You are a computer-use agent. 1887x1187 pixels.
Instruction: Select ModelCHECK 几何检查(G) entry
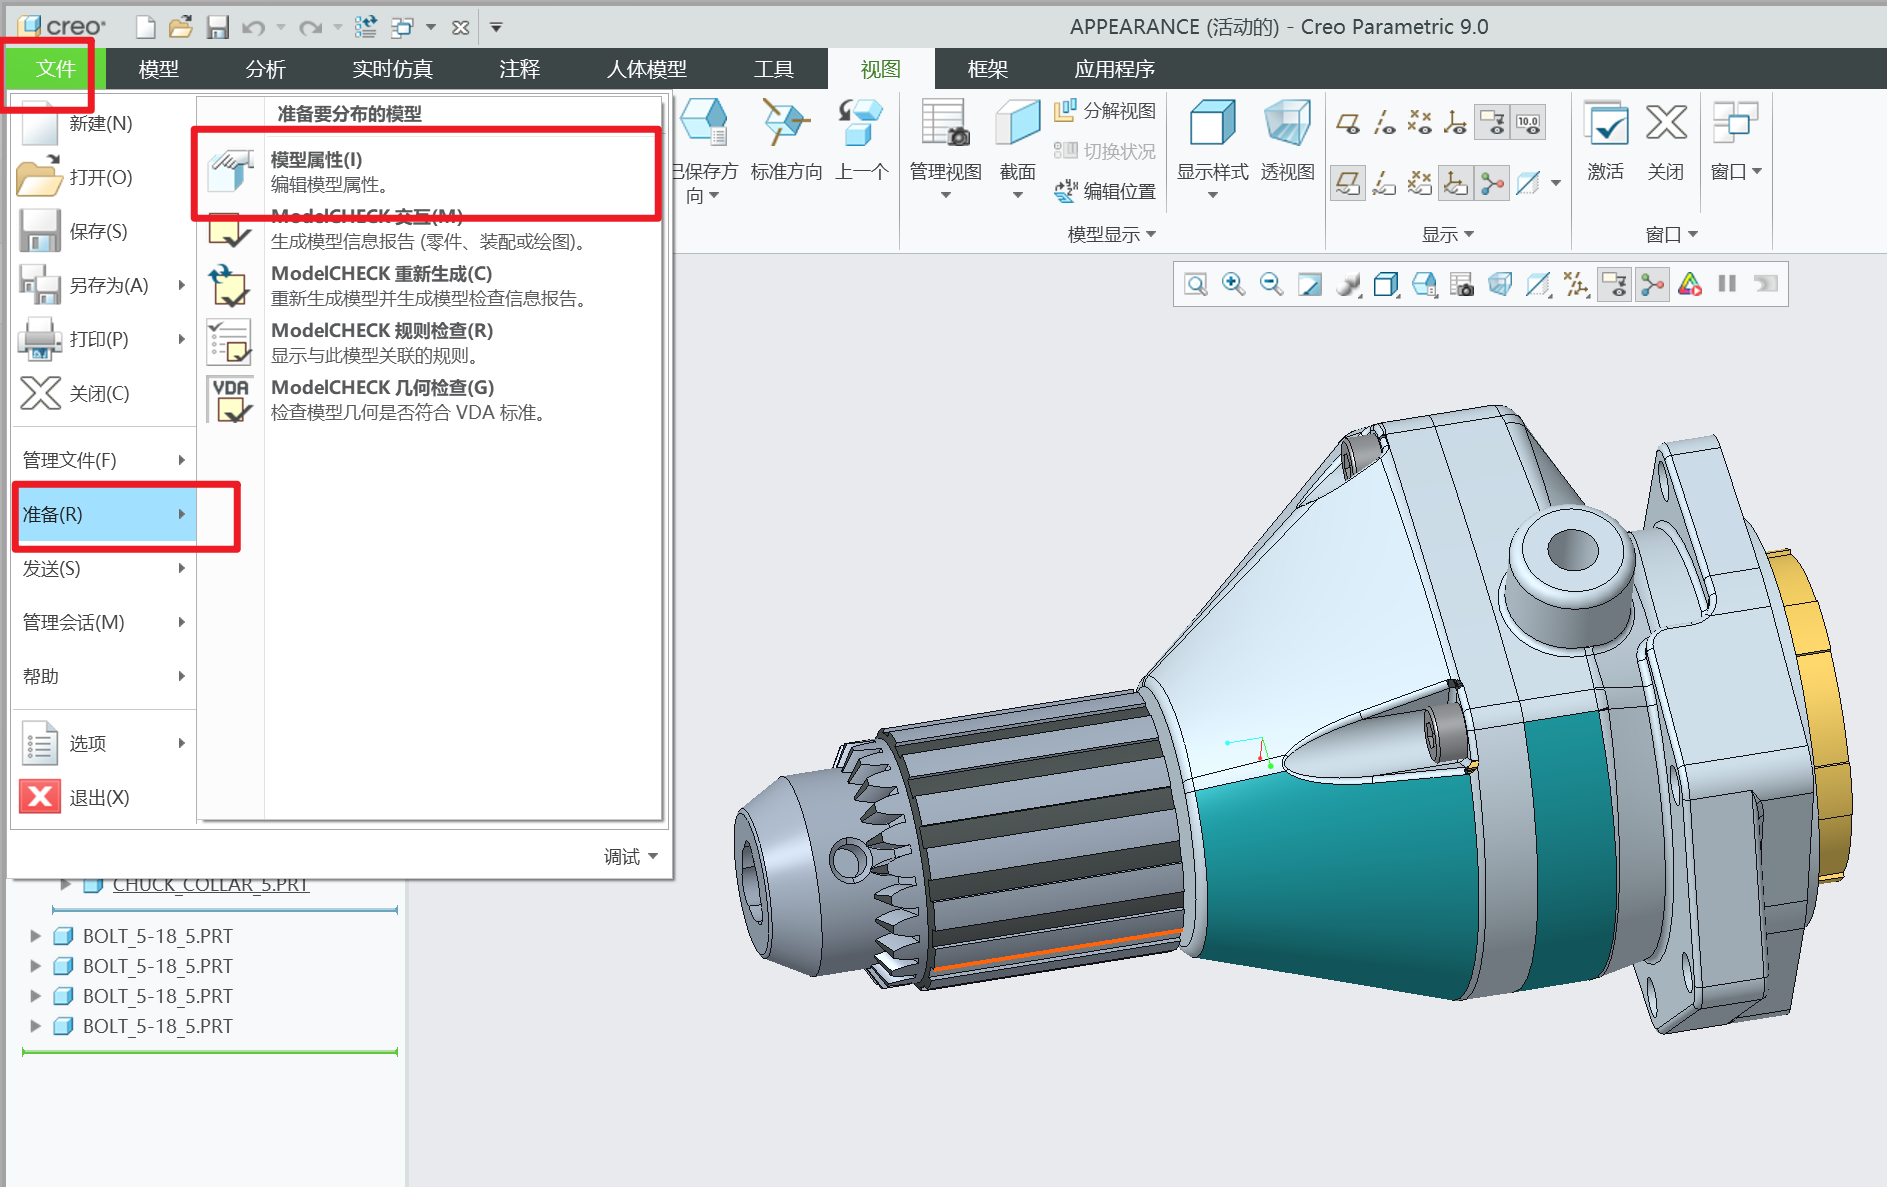tap(430, 400)
